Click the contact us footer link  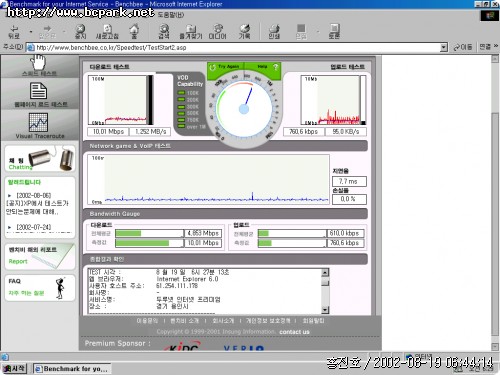pyautogui.click(x=294, y=332)
